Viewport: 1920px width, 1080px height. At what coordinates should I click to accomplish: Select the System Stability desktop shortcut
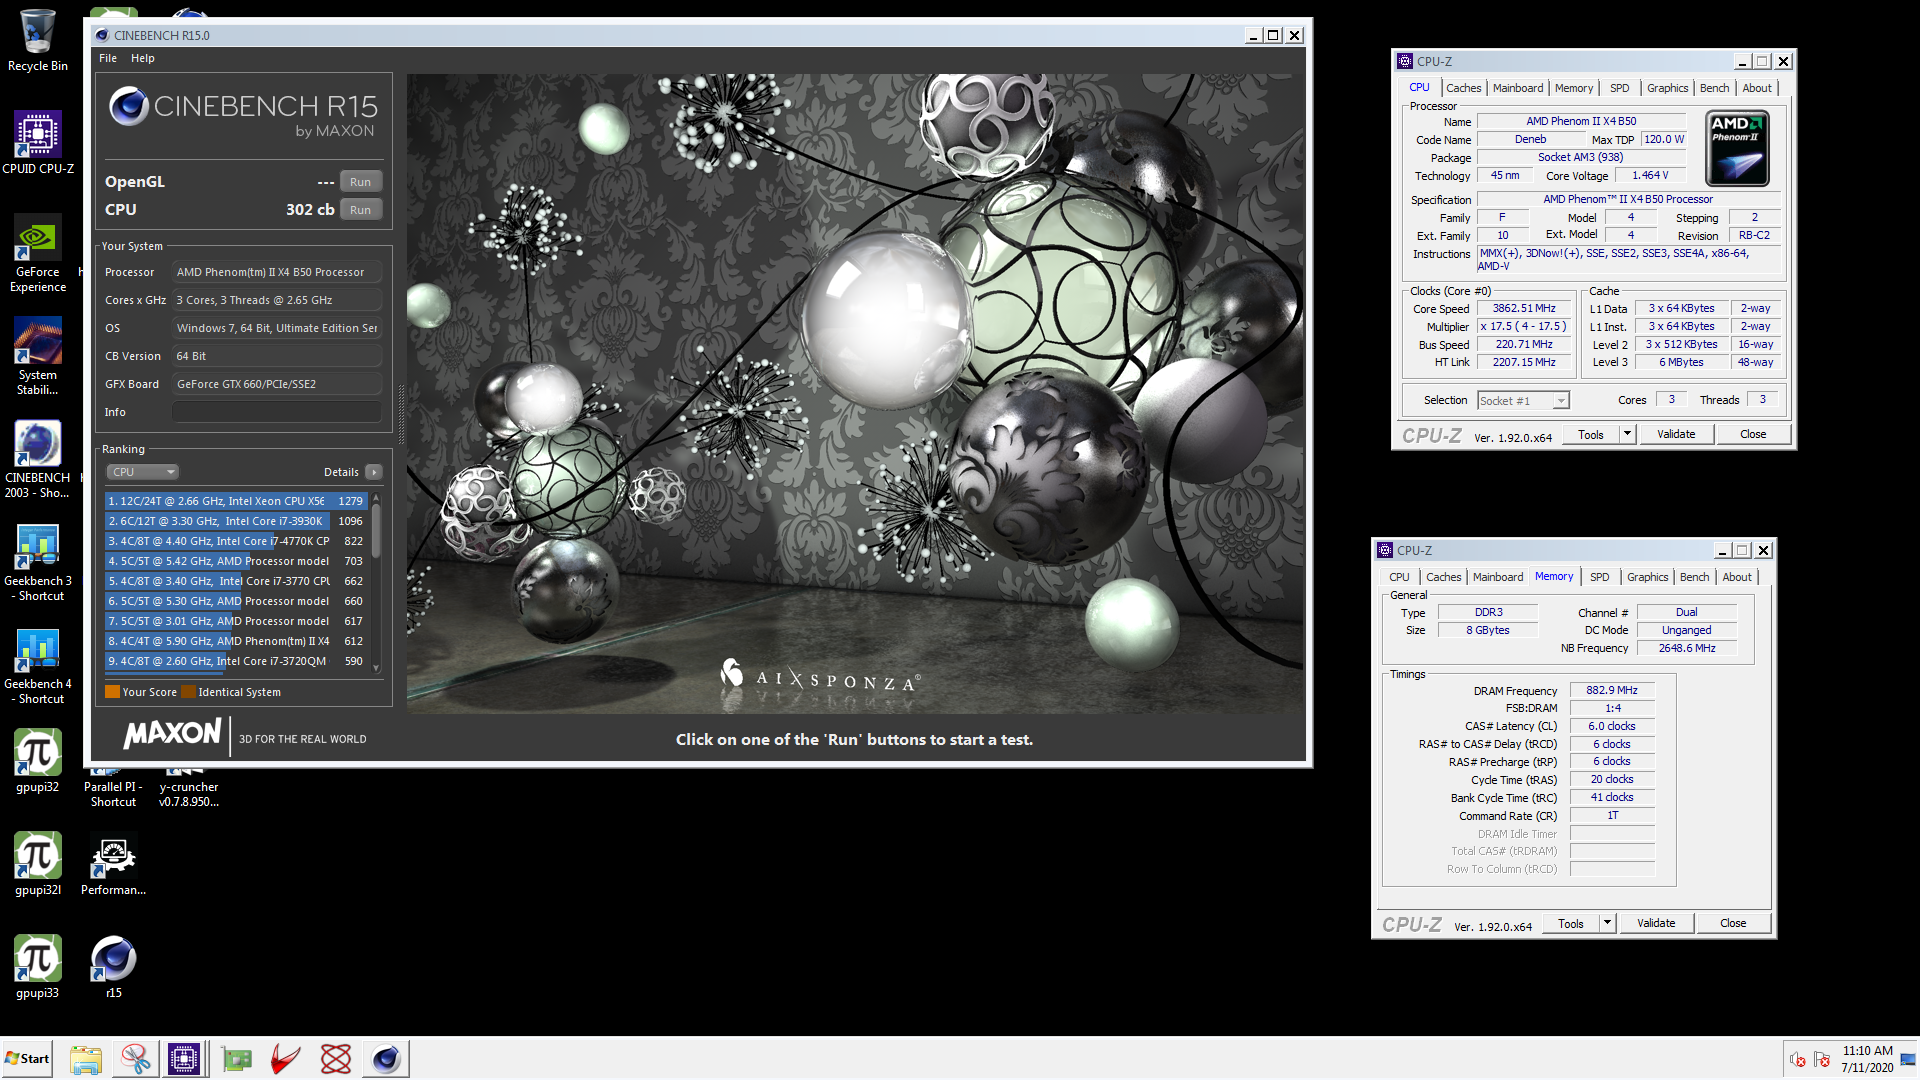pyautogui.click(x=38, y=356)
